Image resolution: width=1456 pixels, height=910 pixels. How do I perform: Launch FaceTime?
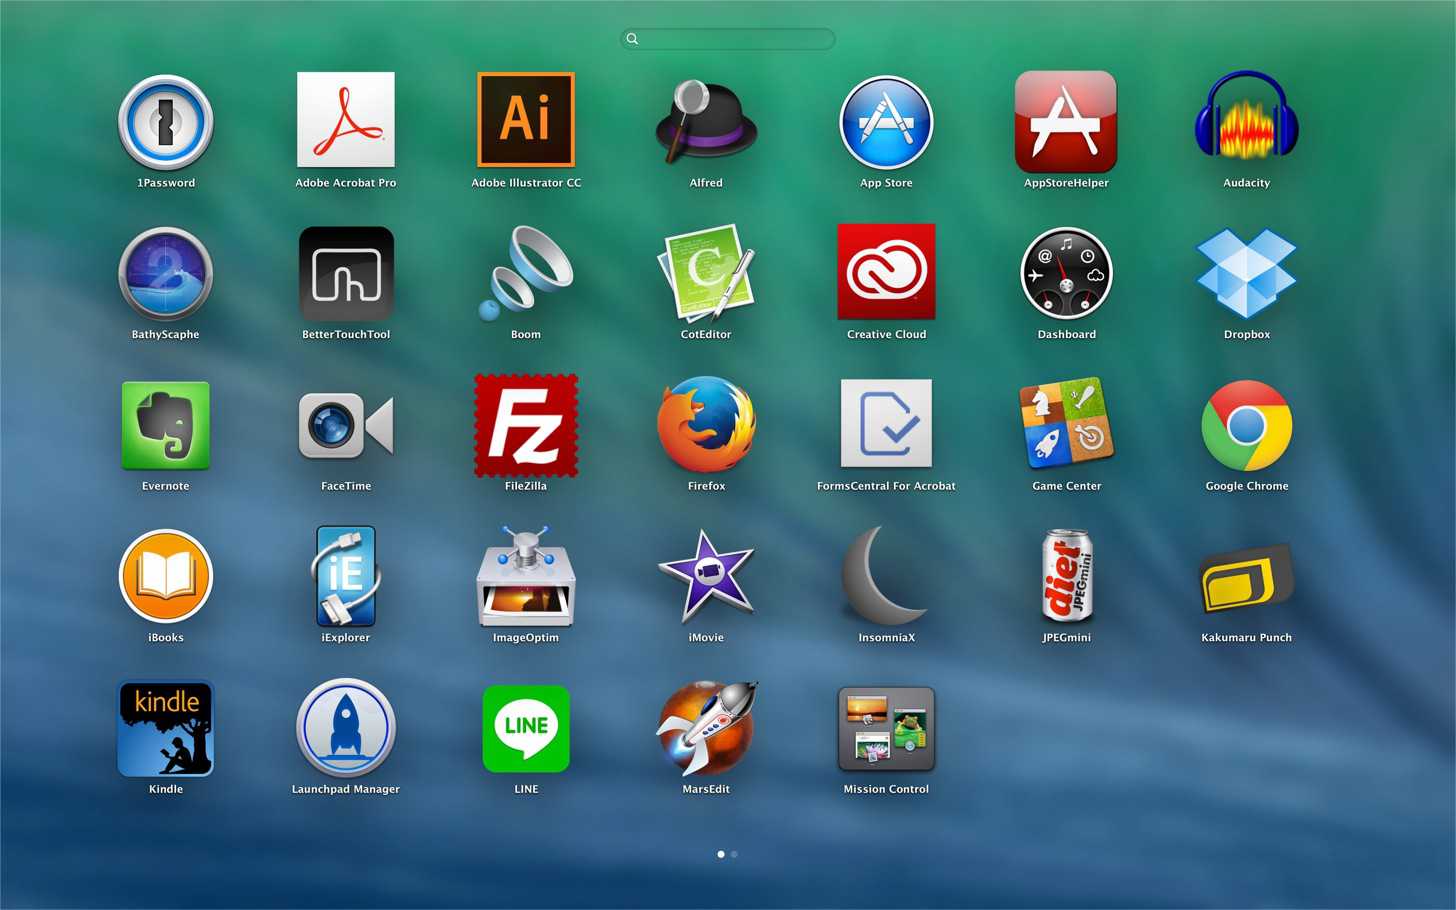click(x=346, y=426)
